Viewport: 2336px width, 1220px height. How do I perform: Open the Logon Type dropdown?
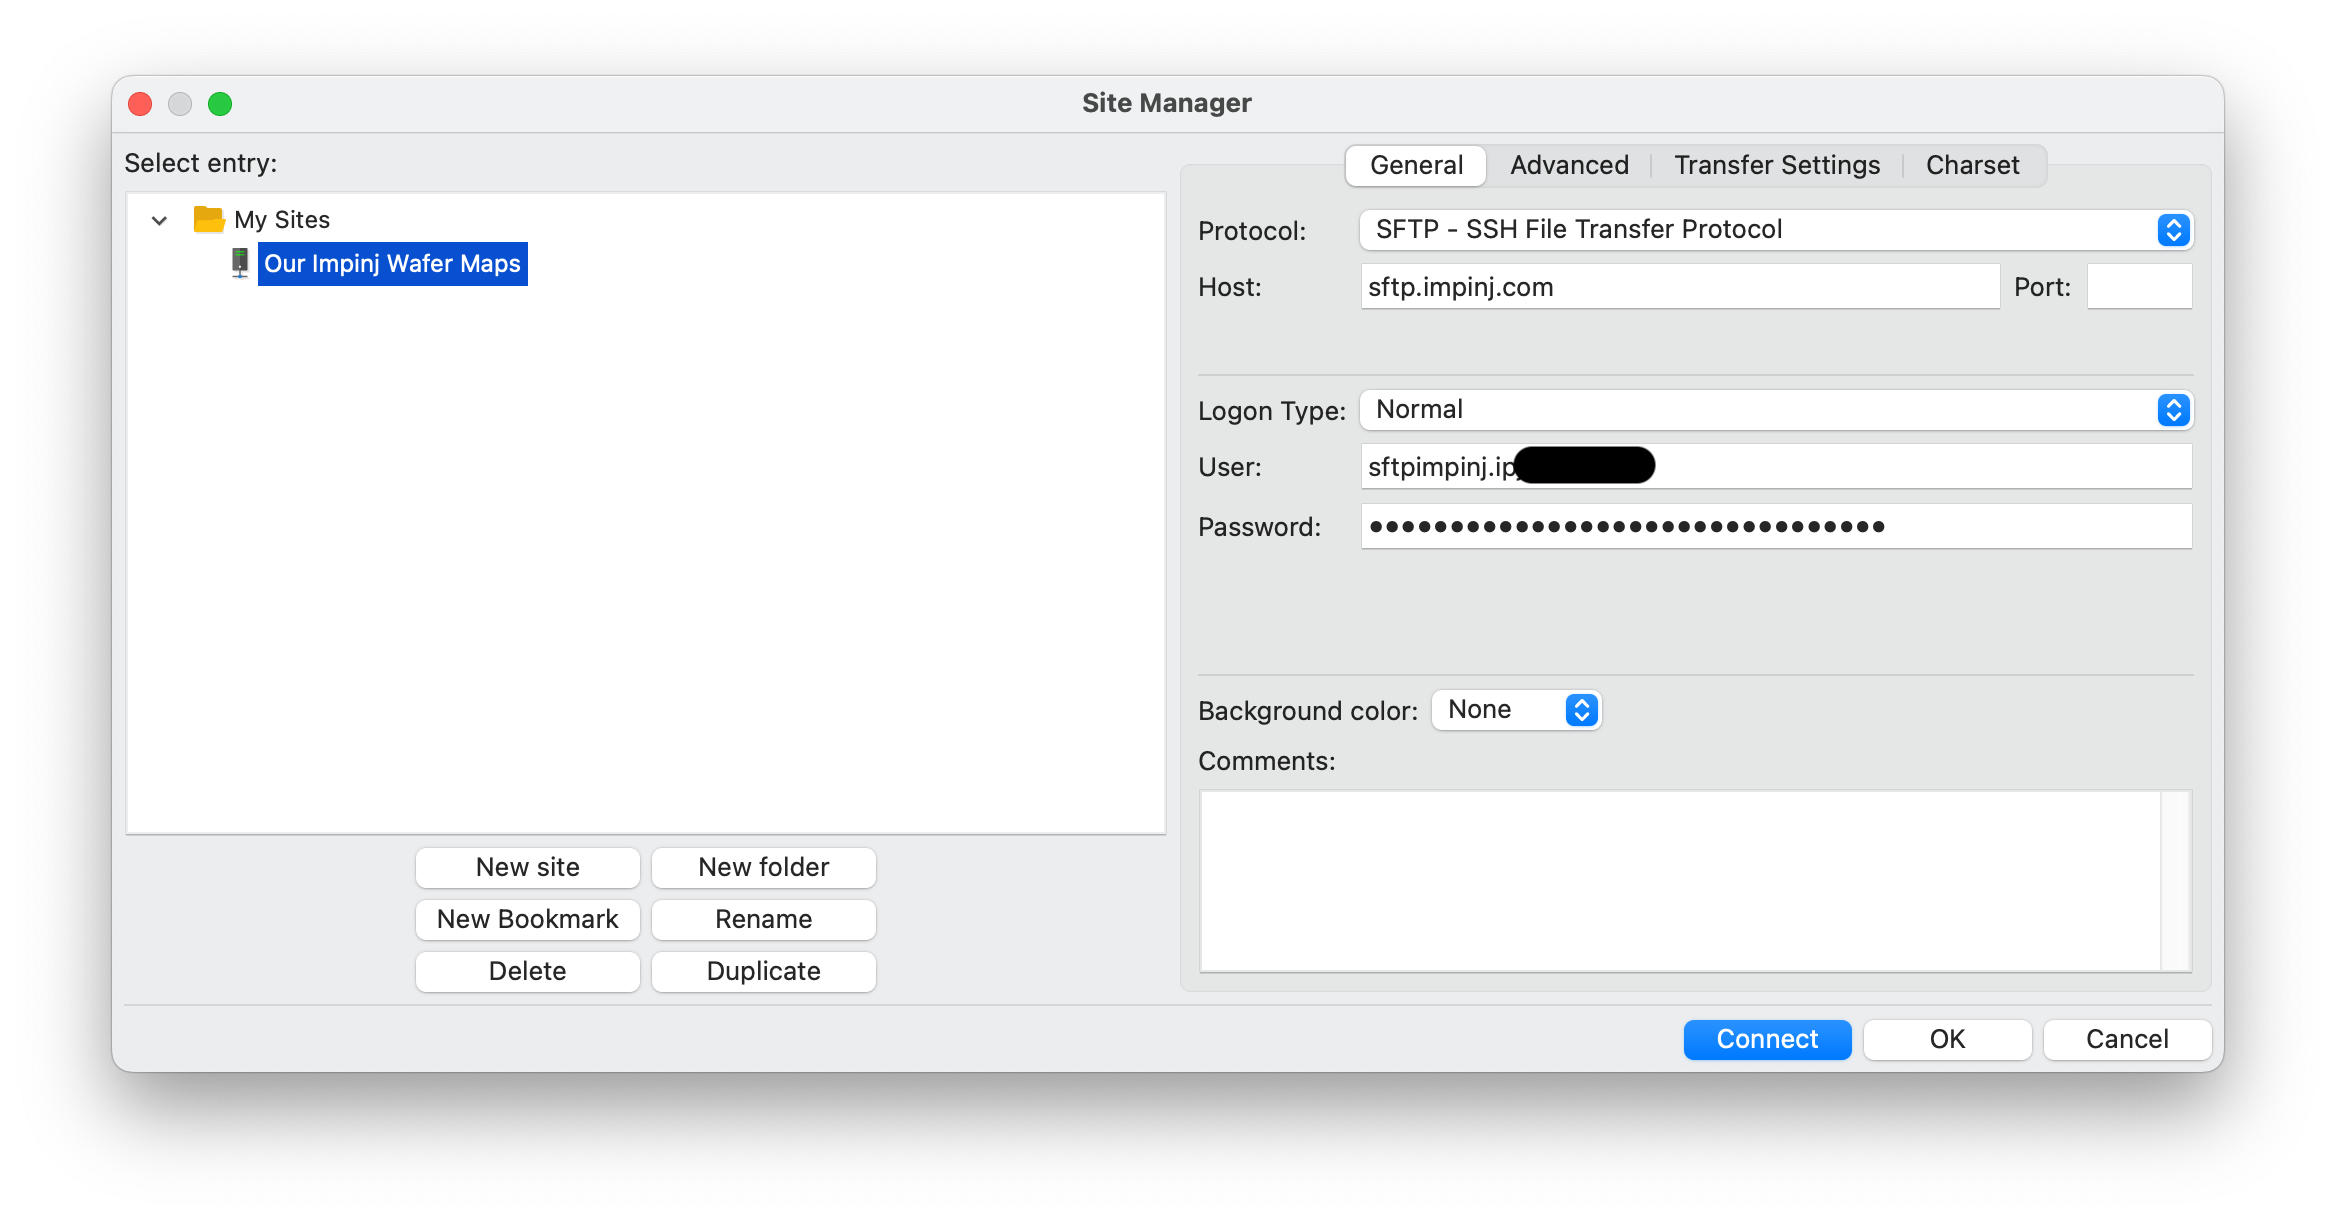(x=1776, y=410)
